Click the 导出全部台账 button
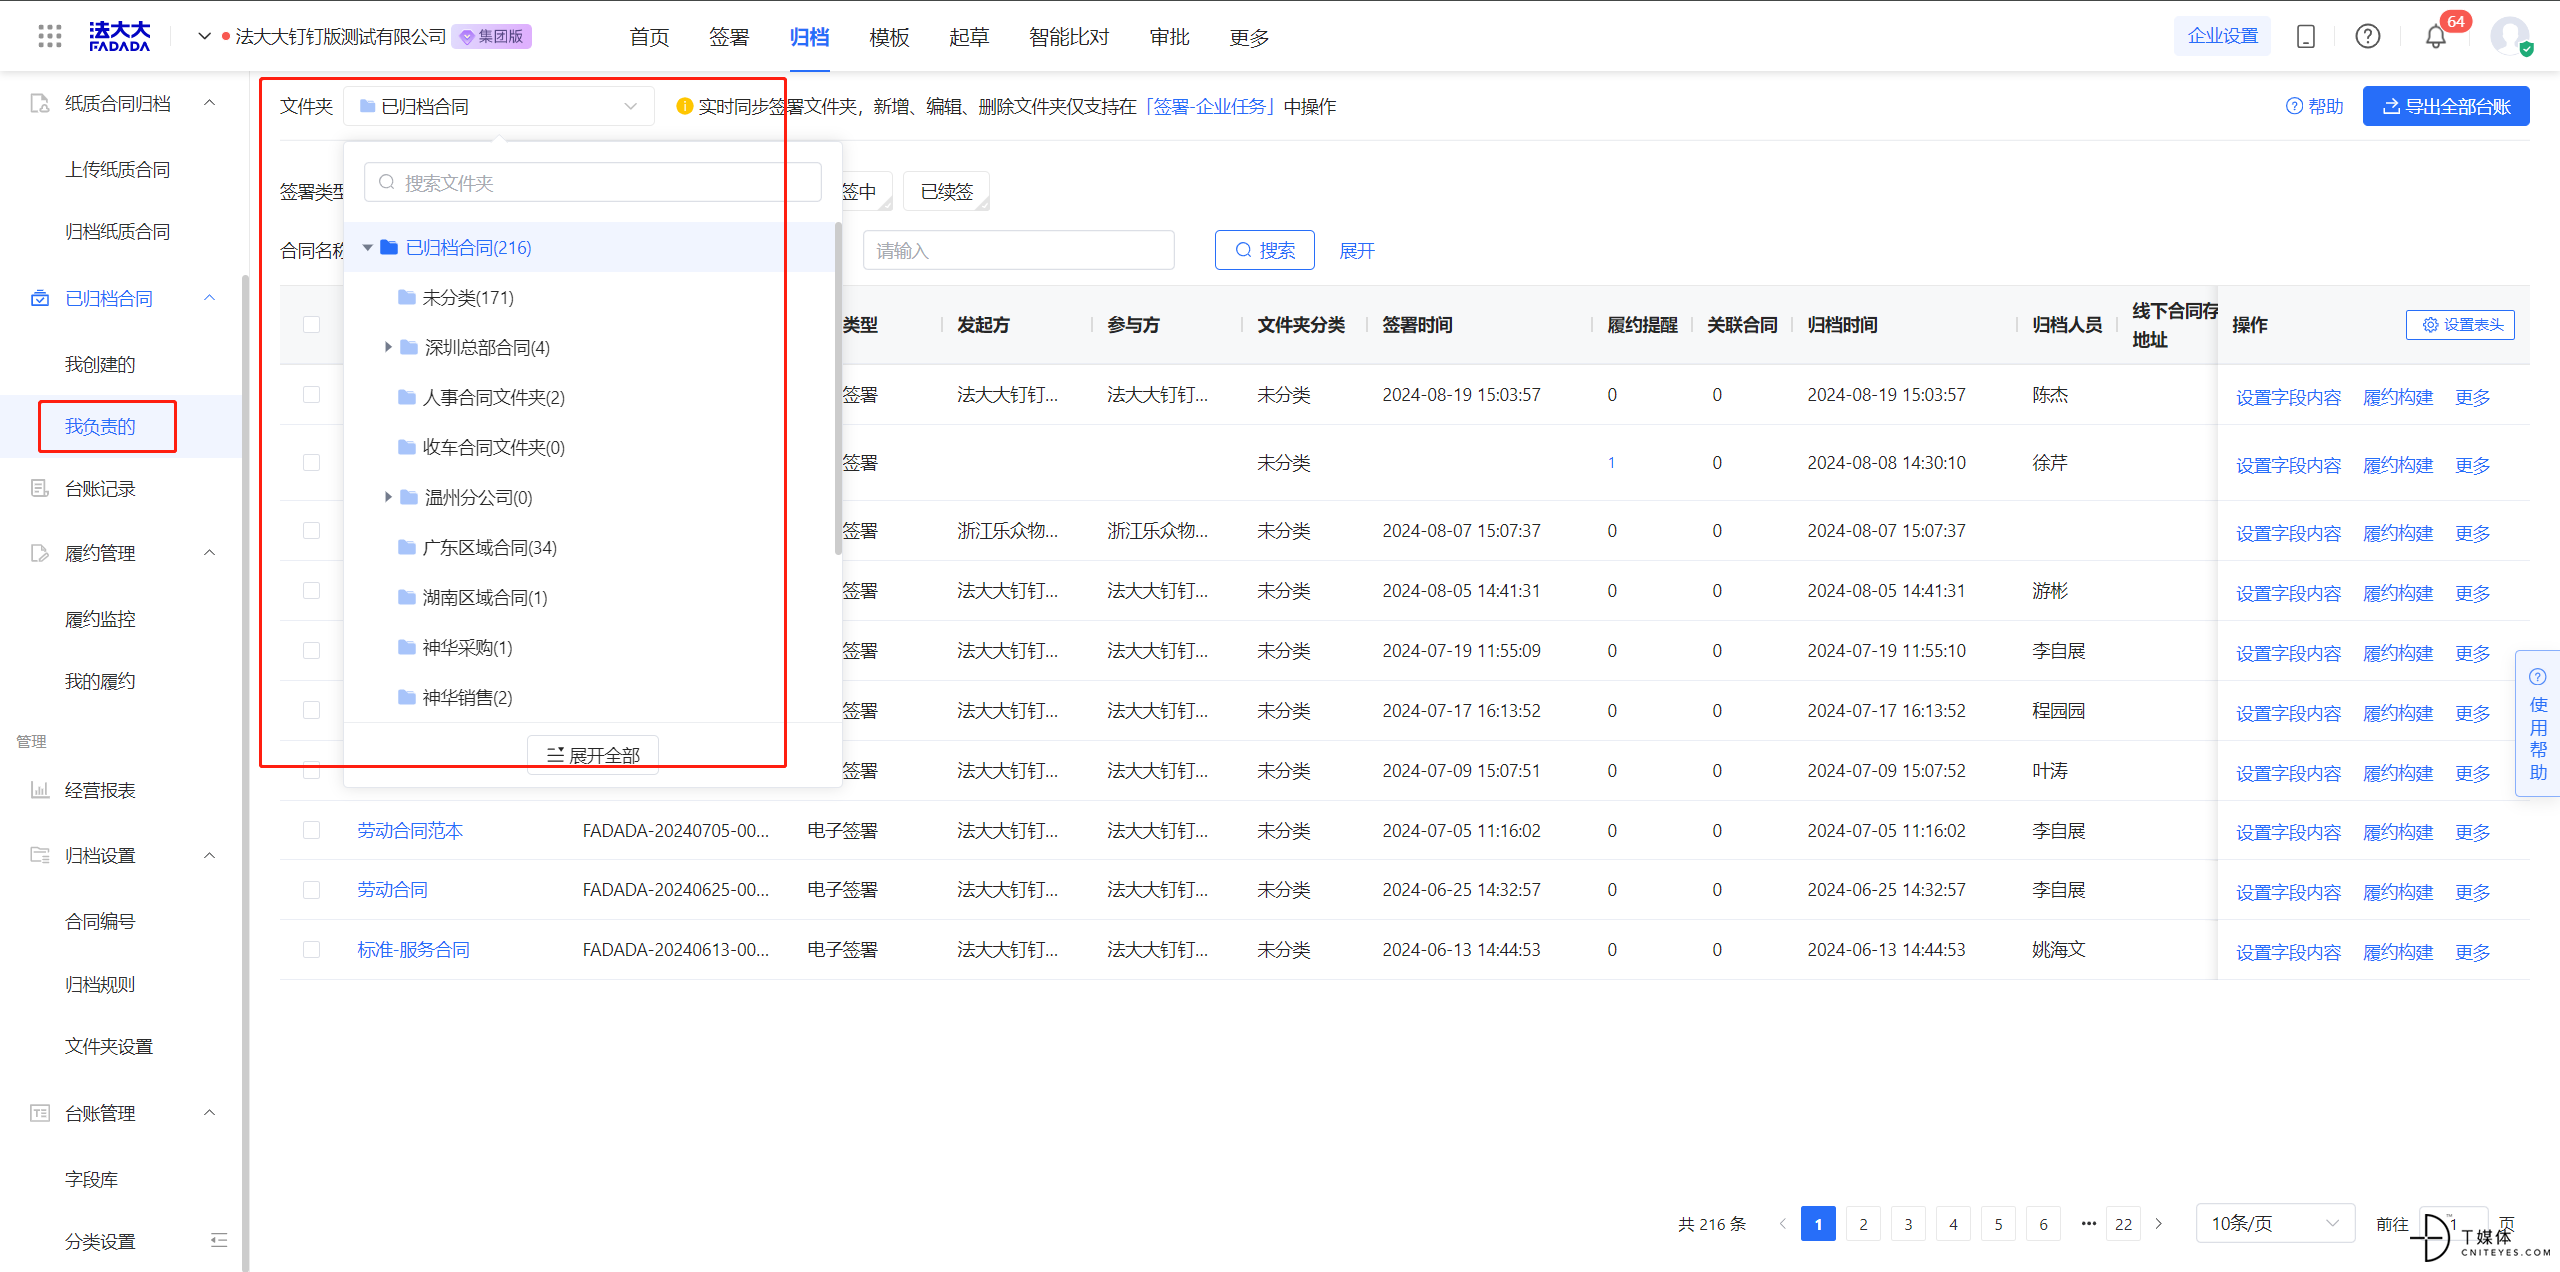Viewport: 2560px width, 1272px height. point(2446,106)
